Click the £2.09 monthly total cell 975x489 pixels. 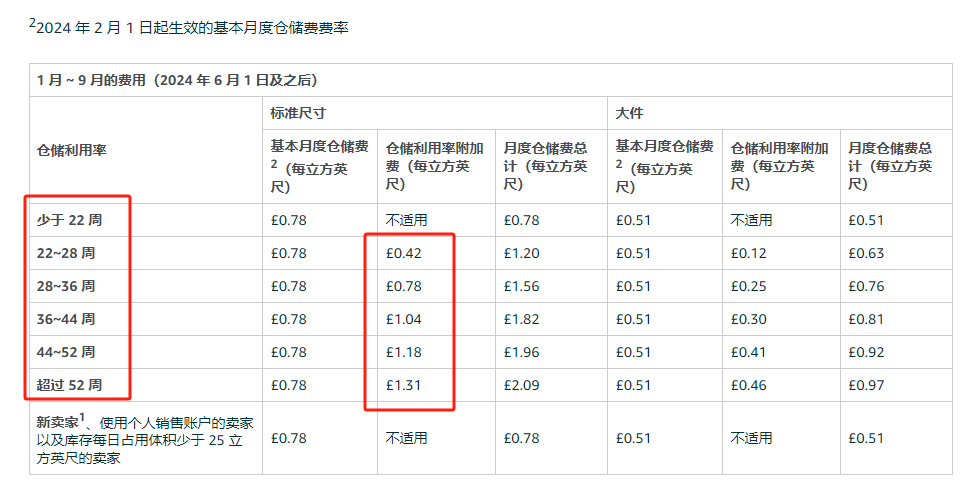(x=520, y=385)
